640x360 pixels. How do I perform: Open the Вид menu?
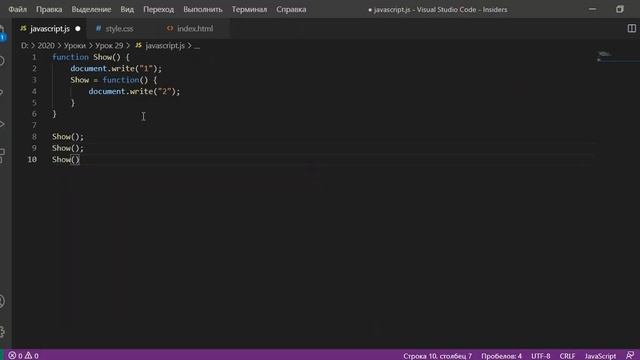click(x=127, y=9)
